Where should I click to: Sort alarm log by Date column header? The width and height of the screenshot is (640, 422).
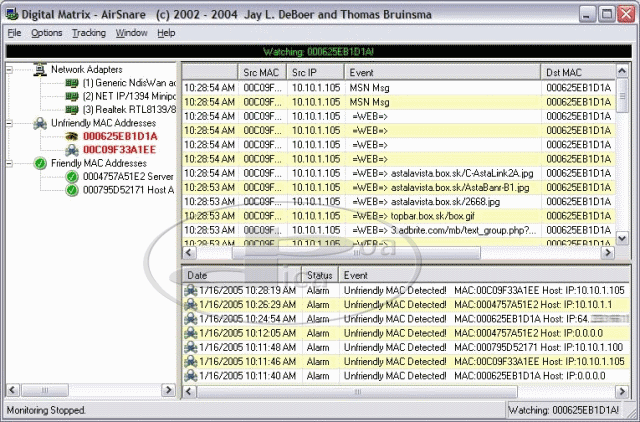tap(197, 275)
